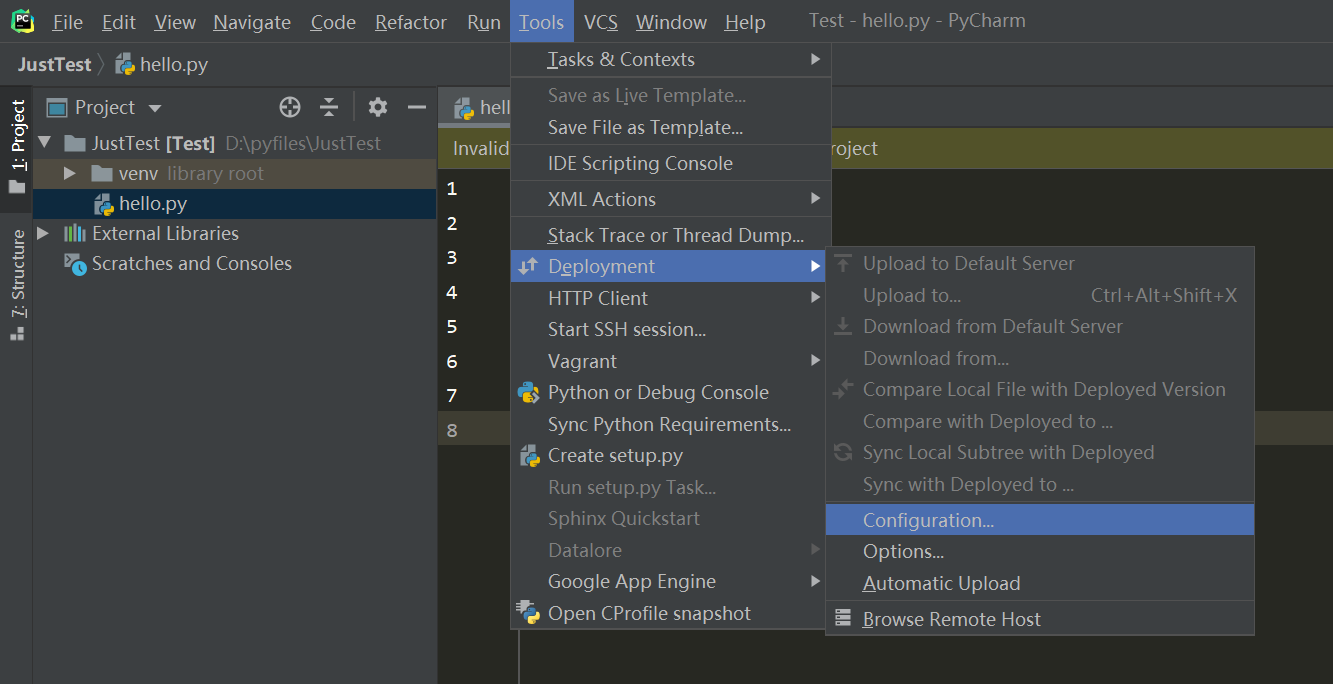Click the Collapse All icon in Project panel
This screenshot has height=684, width=1333.
click(329, 107)
